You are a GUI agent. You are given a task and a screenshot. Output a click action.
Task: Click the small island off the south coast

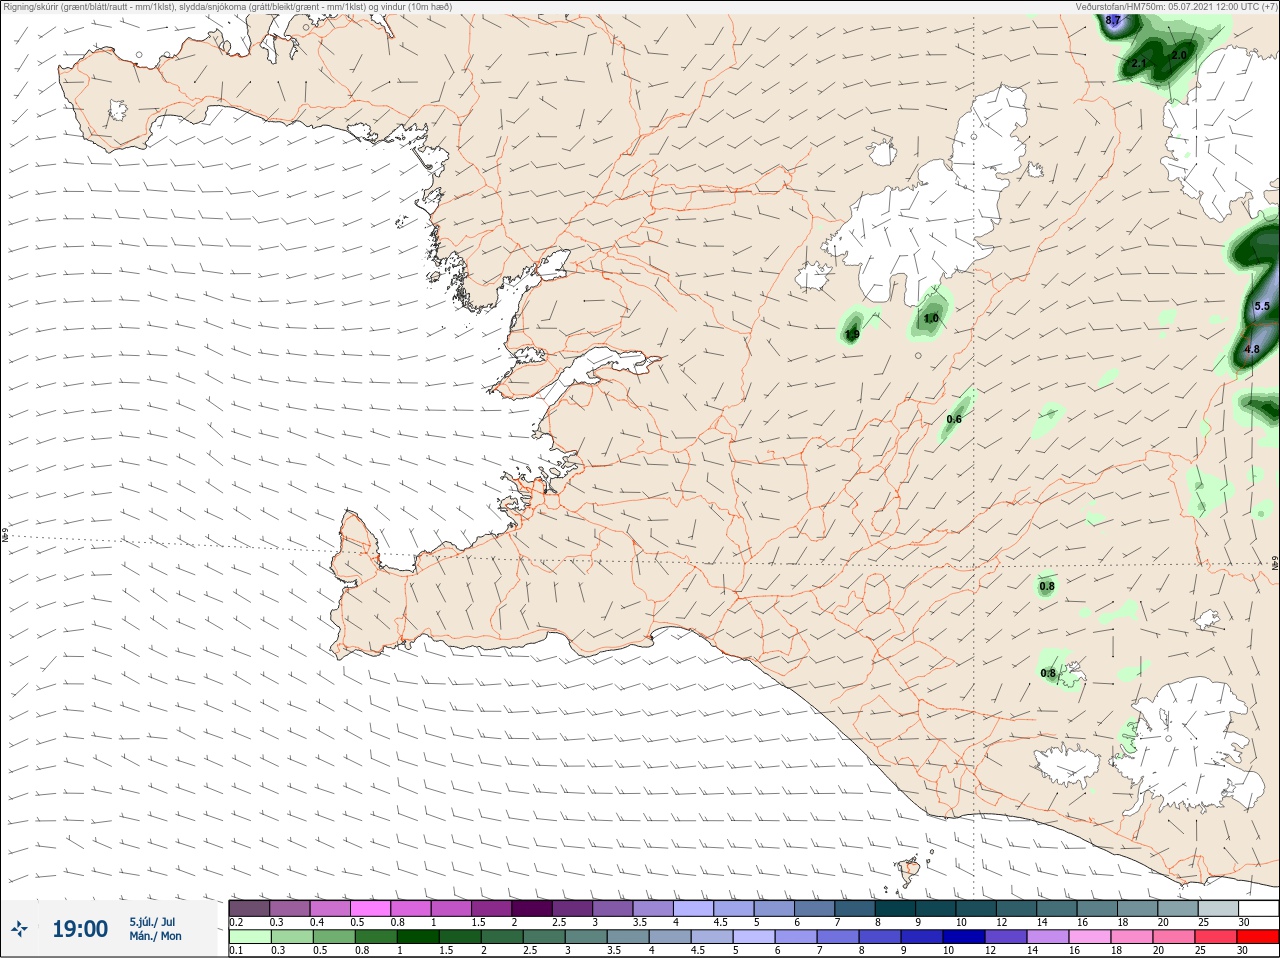(x=909, y=870)
